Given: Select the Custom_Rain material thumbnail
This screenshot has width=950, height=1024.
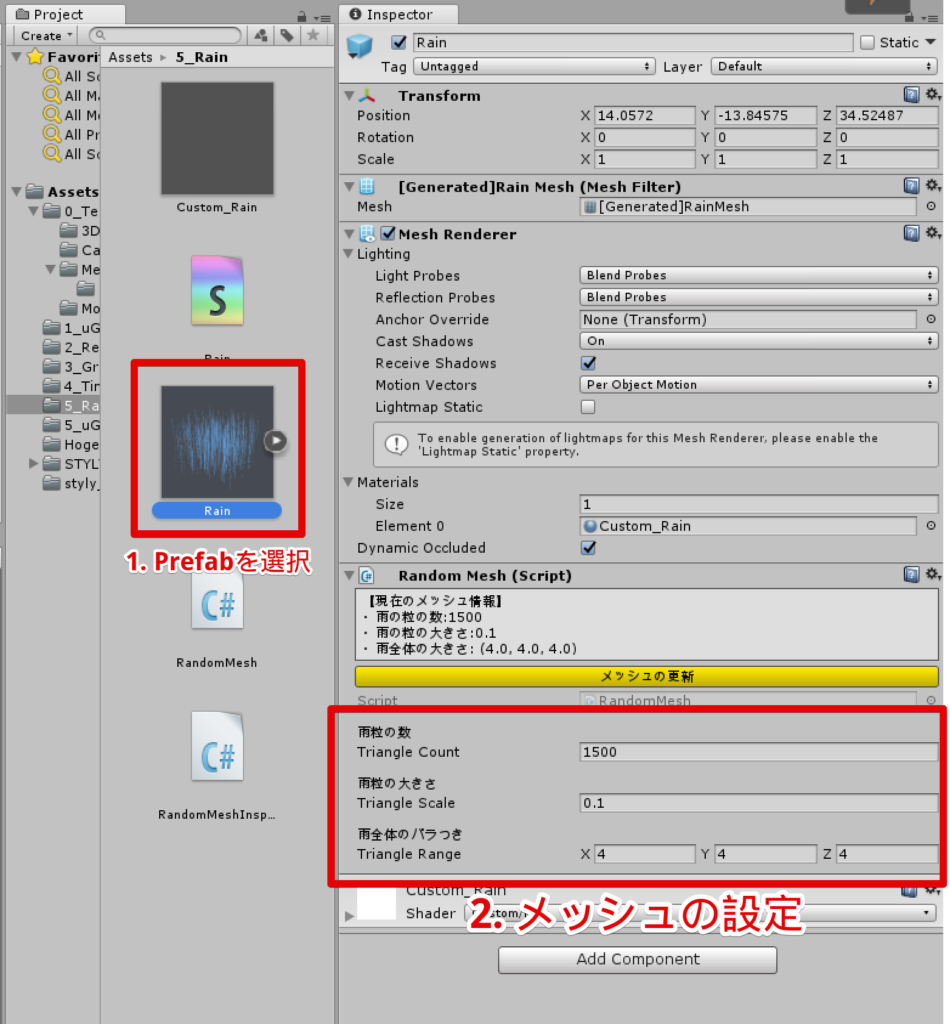Looking at the screenshot, I should 217,138.
